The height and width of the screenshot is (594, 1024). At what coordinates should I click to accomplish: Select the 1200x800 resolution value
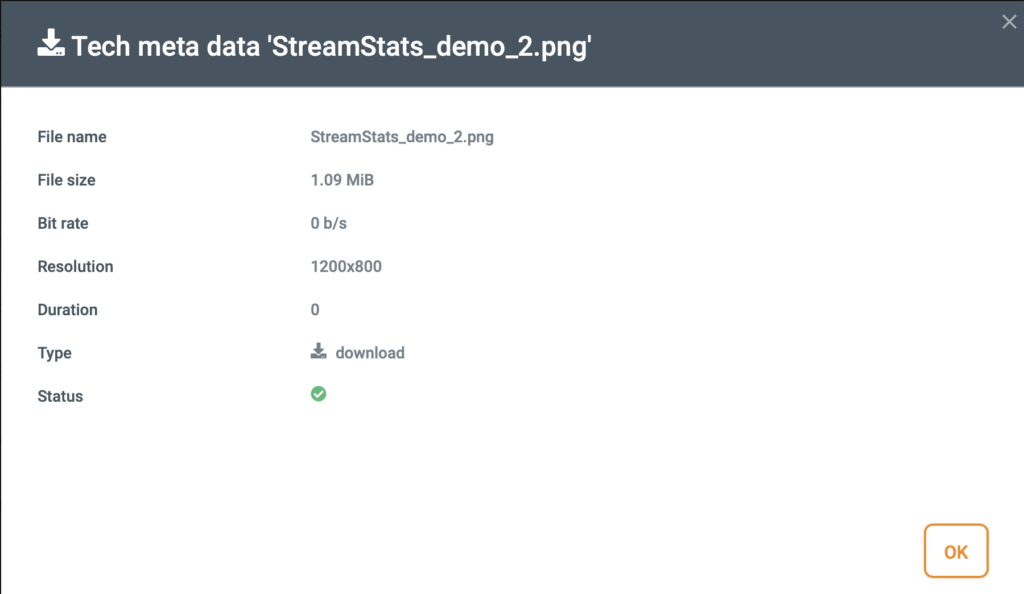[x=346, y=267]
